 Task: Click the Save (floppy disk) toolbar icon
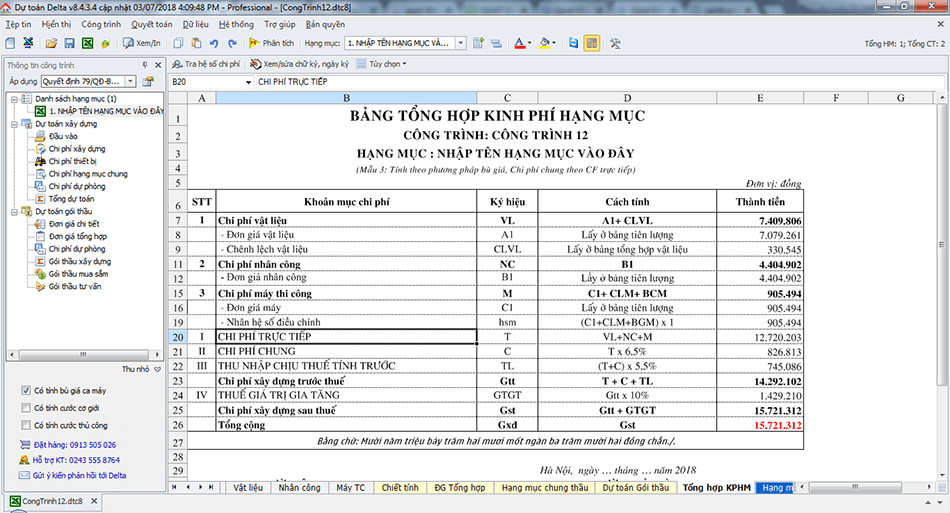[71, 44]
